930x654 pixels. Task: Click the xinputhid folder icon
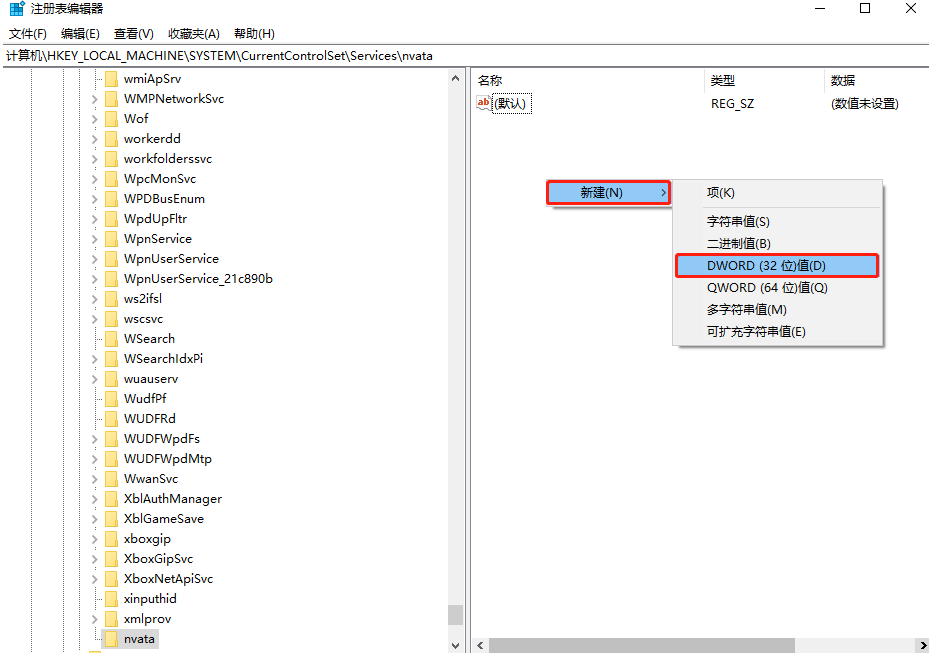tap(111, 598)
